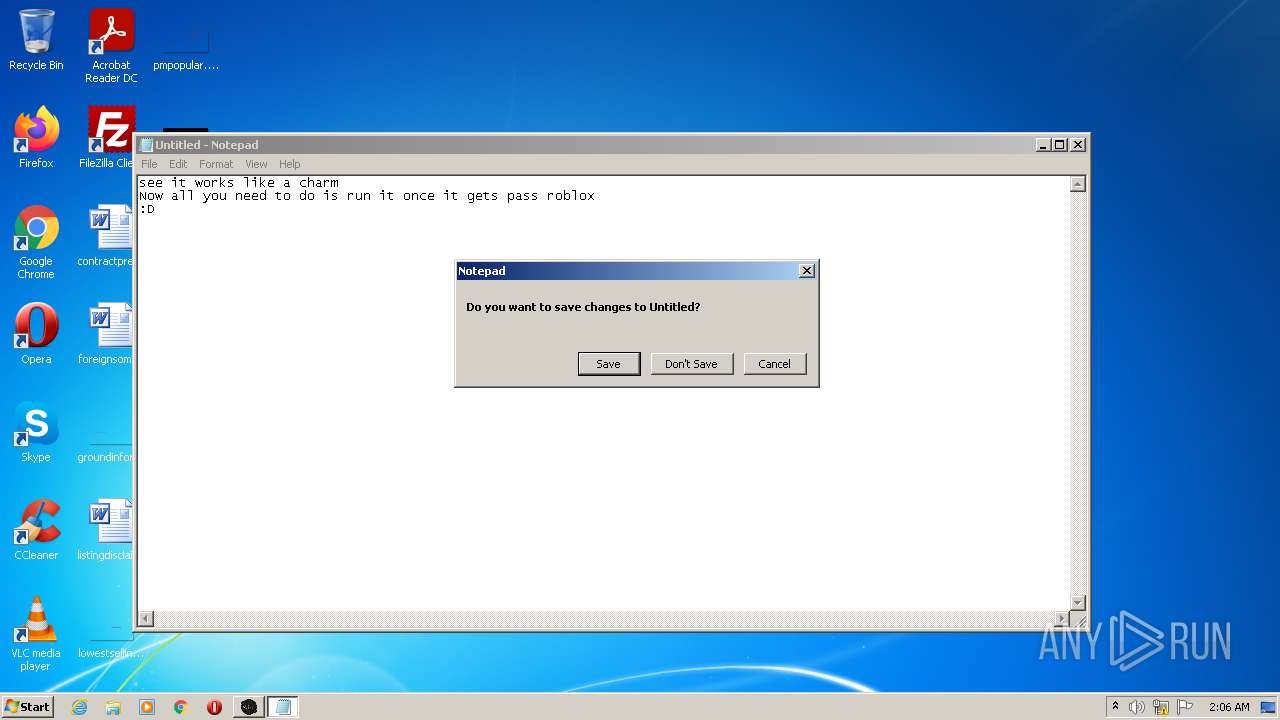Select listingdisclai Word document icon
1280x720 pixels.
(x=105, y=530)
